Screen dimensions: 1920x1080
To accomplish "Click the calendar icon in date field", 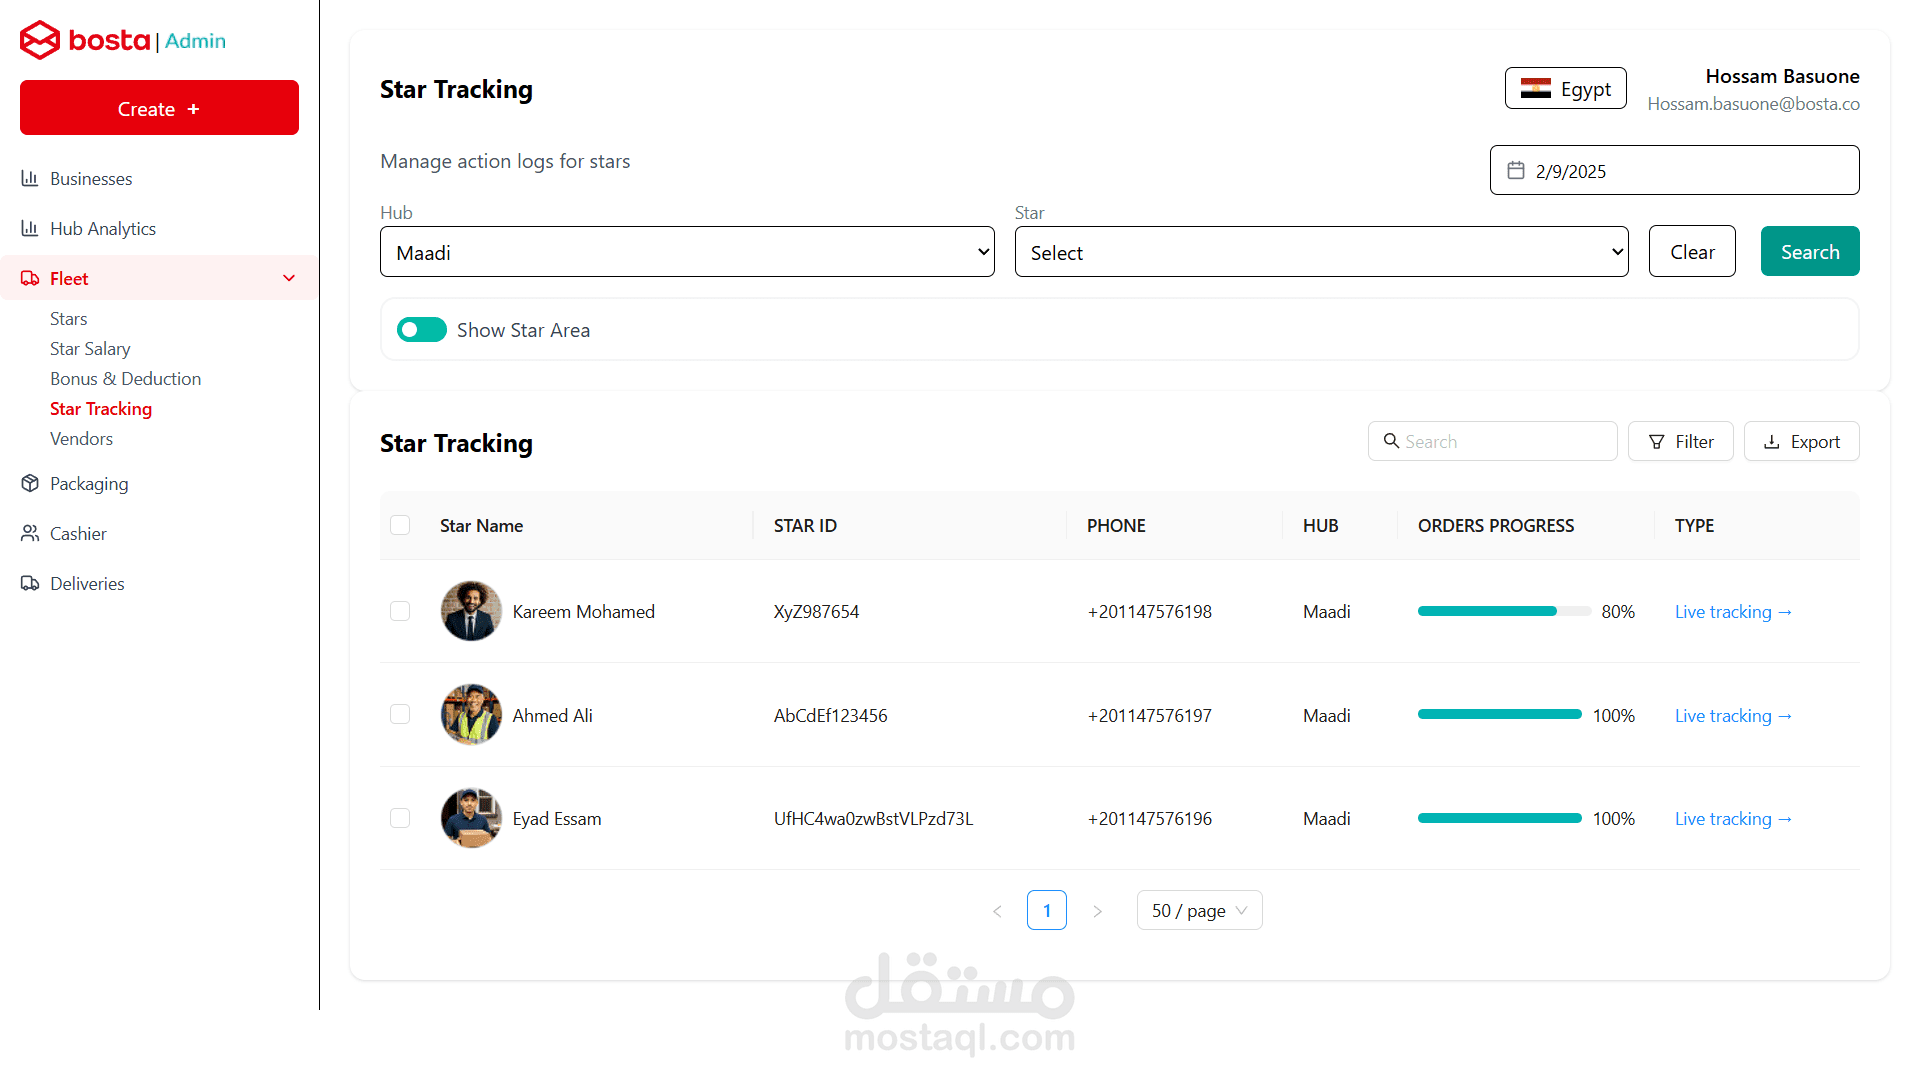I will (1516, 170).
